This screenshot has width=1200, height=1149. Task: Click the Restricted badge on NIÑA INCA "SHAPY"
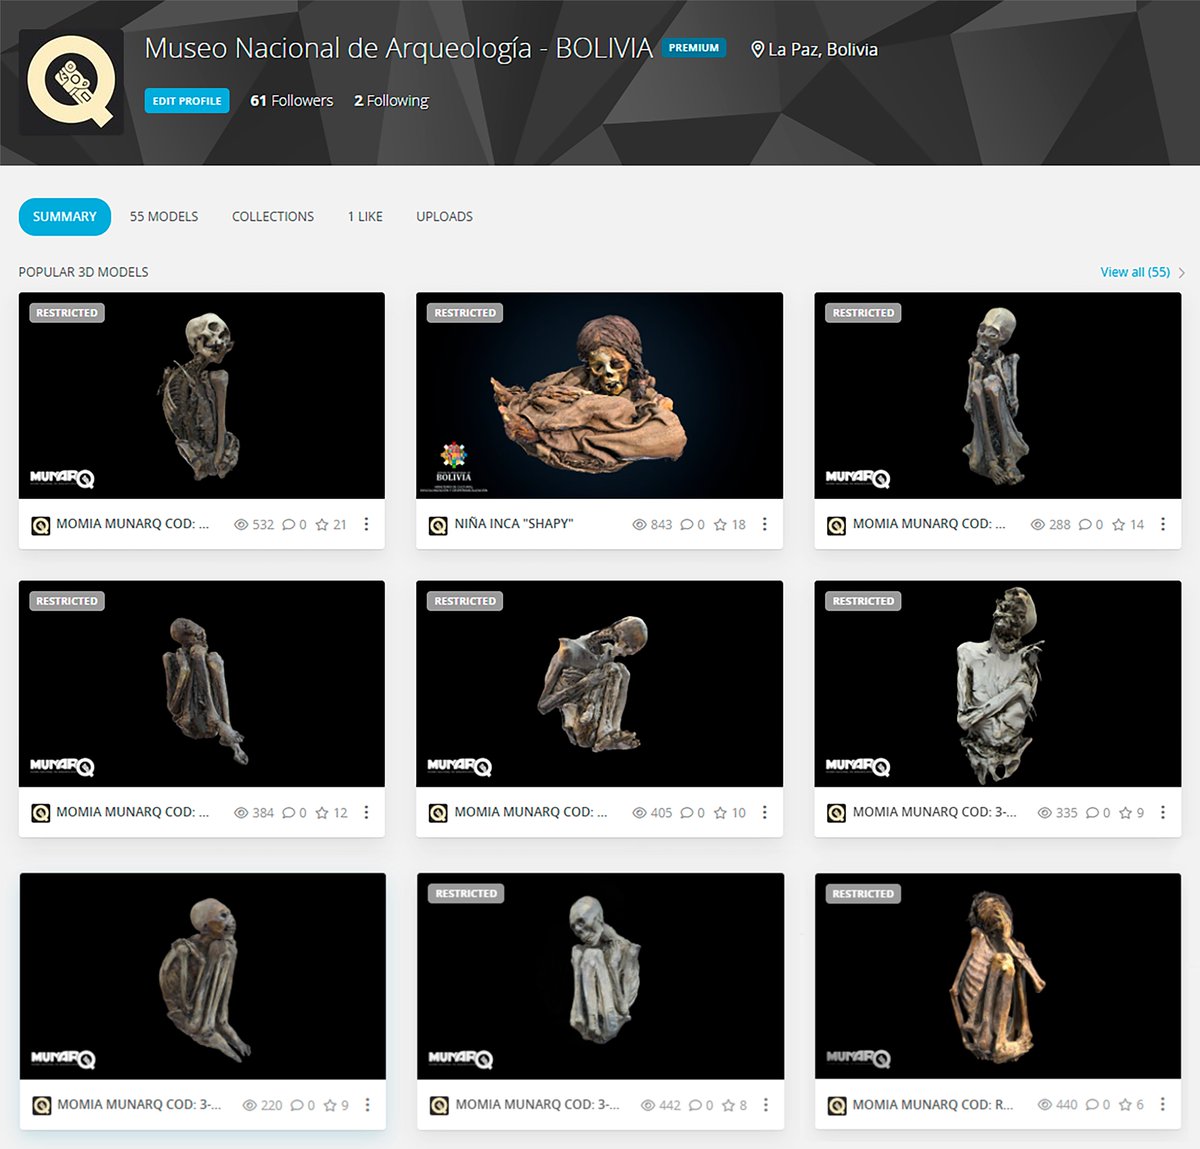[465, 313]
